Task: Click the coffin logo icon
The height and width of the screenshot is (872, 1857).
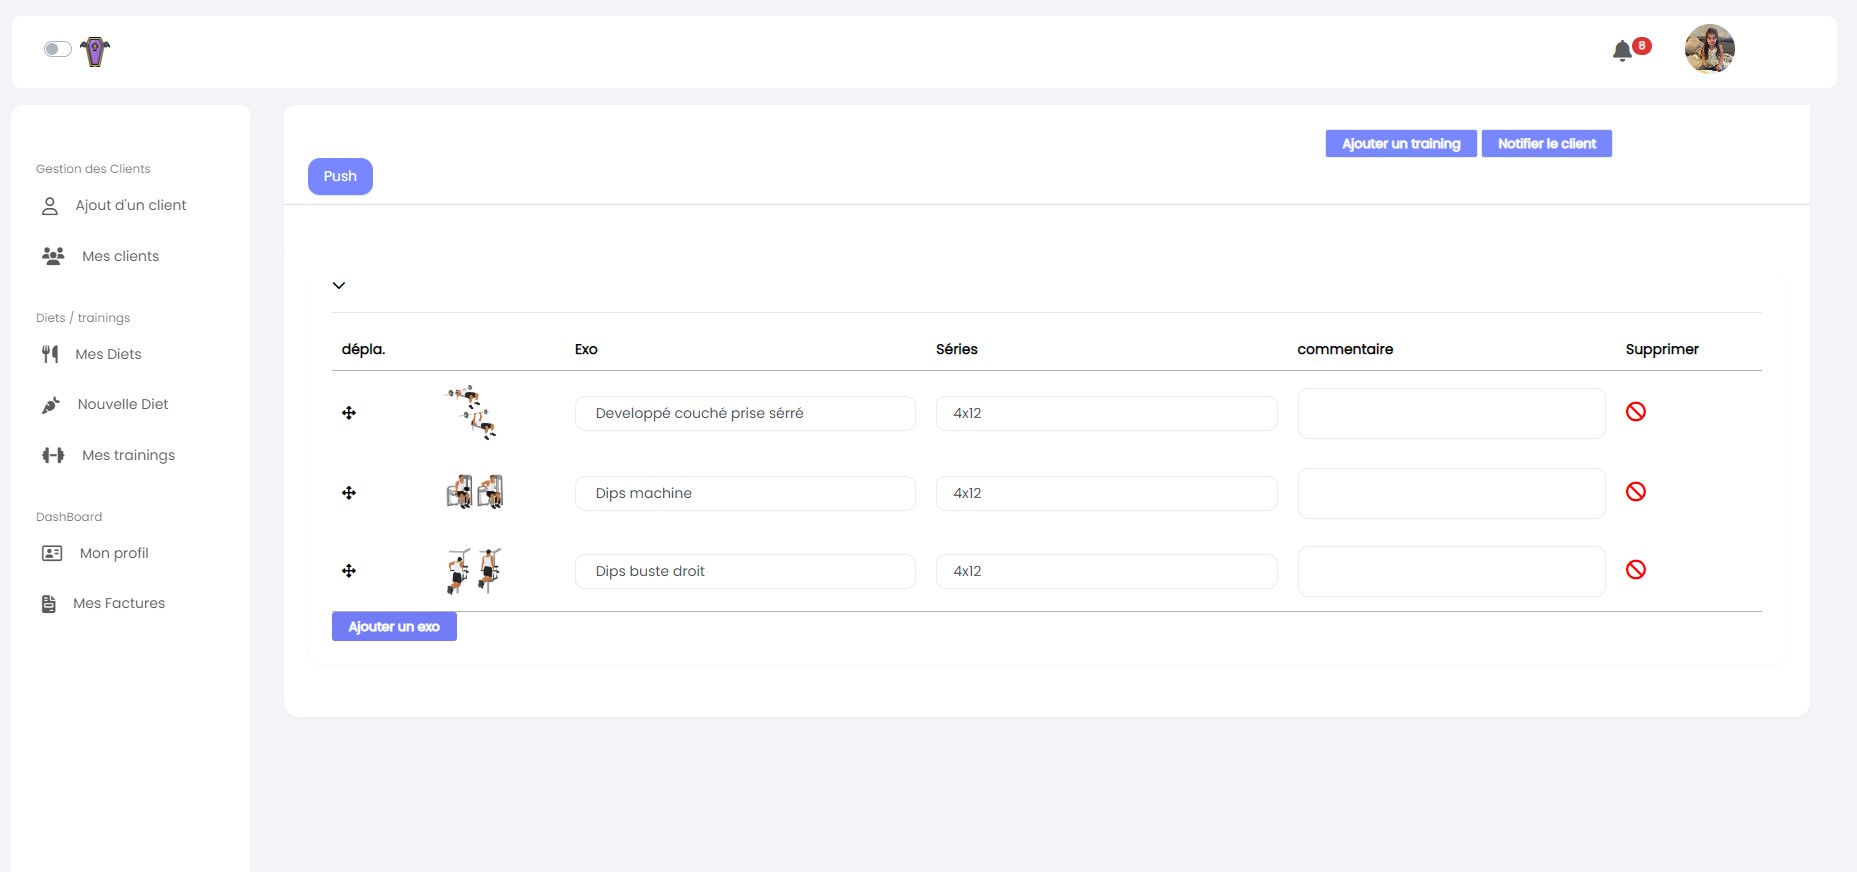Action: (95, 51)
